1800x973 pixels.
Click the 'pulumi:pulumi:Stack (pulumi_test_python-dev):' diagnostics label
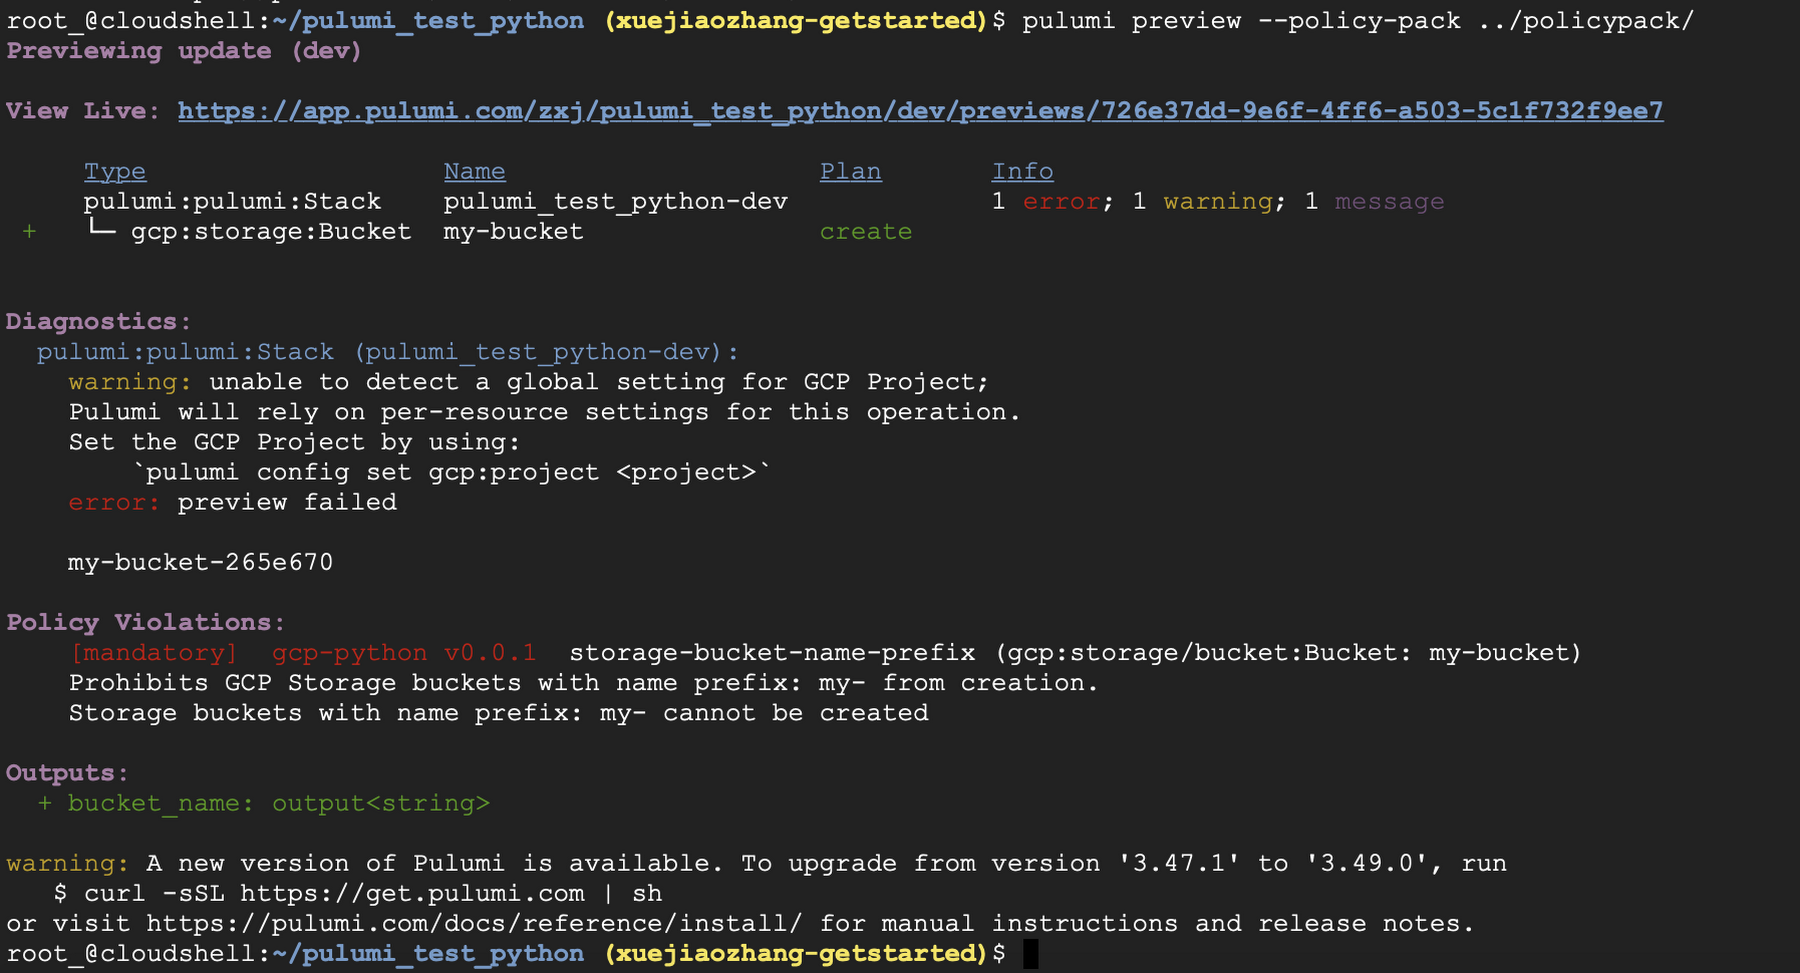point(388,352)
